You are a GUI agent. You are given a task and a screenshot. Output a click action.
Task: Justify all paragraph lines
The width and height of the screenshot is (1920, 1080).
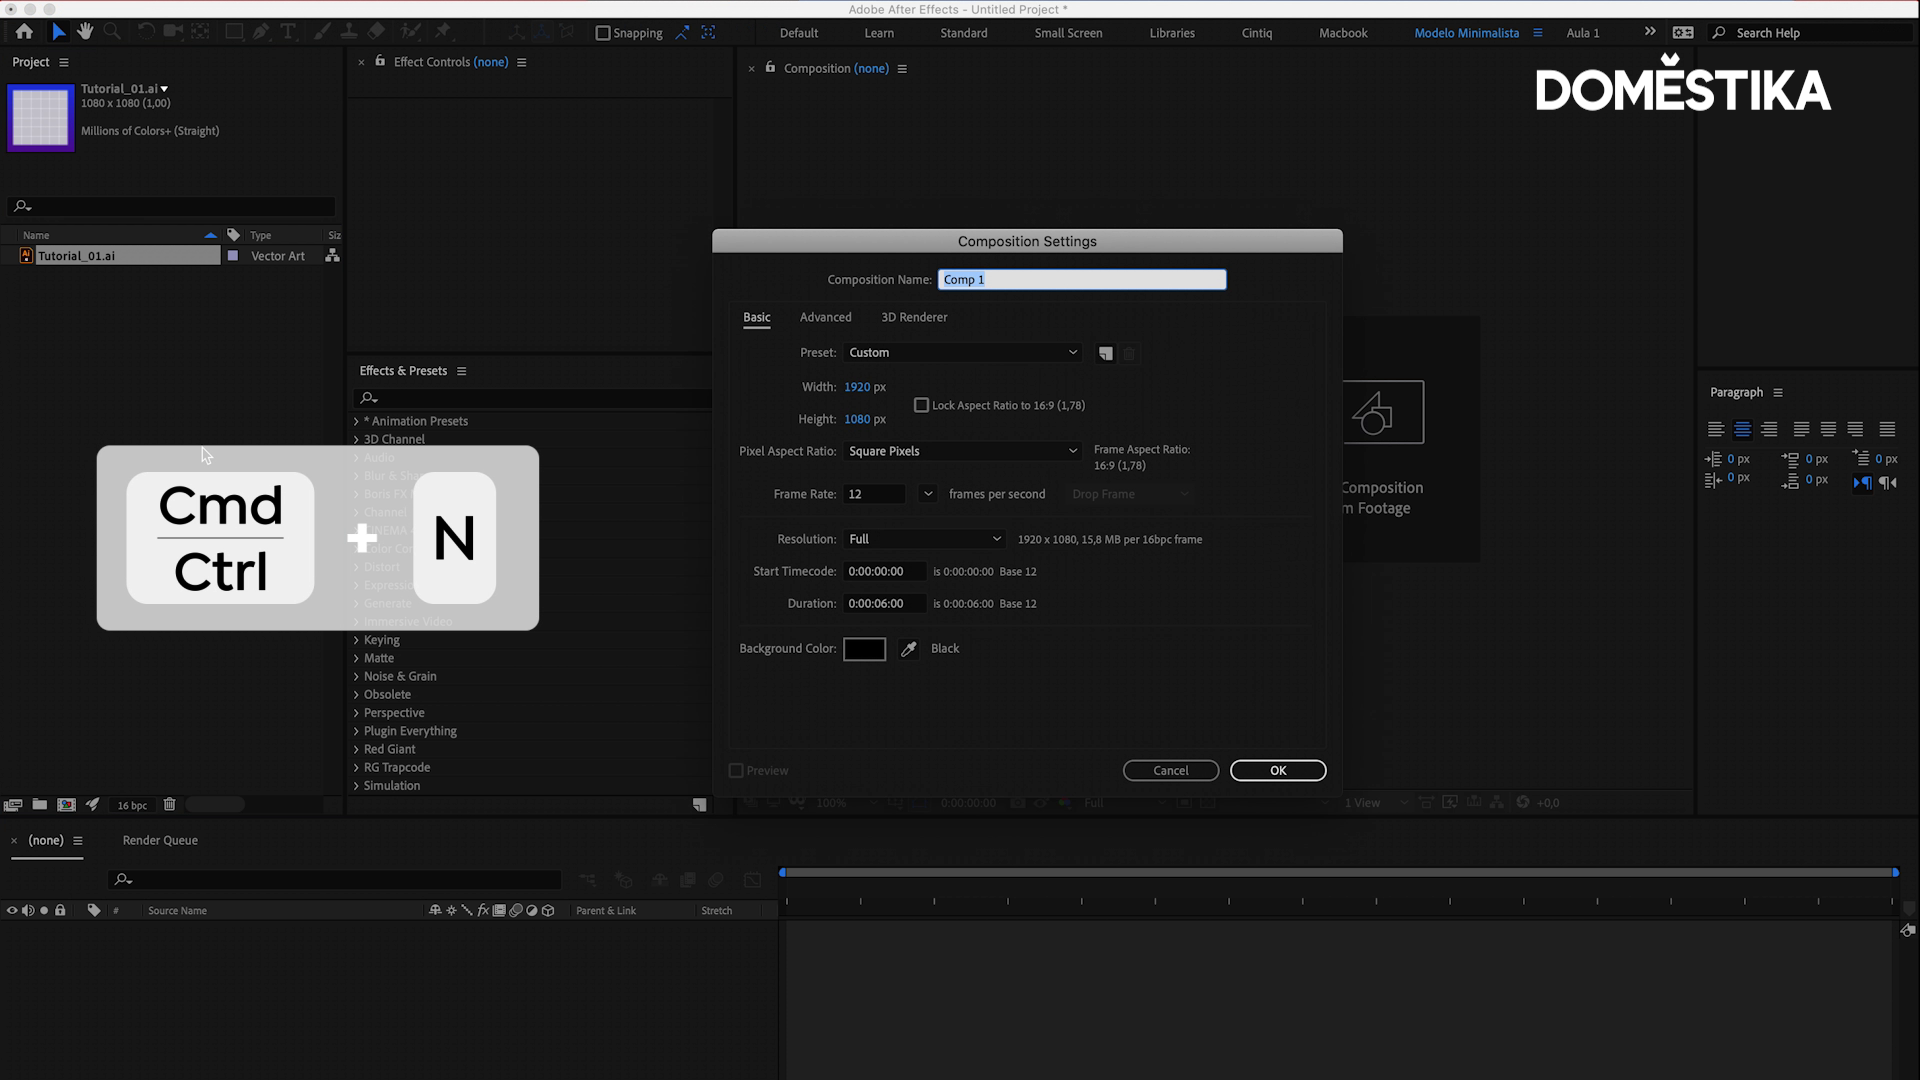click(1887, 429)
